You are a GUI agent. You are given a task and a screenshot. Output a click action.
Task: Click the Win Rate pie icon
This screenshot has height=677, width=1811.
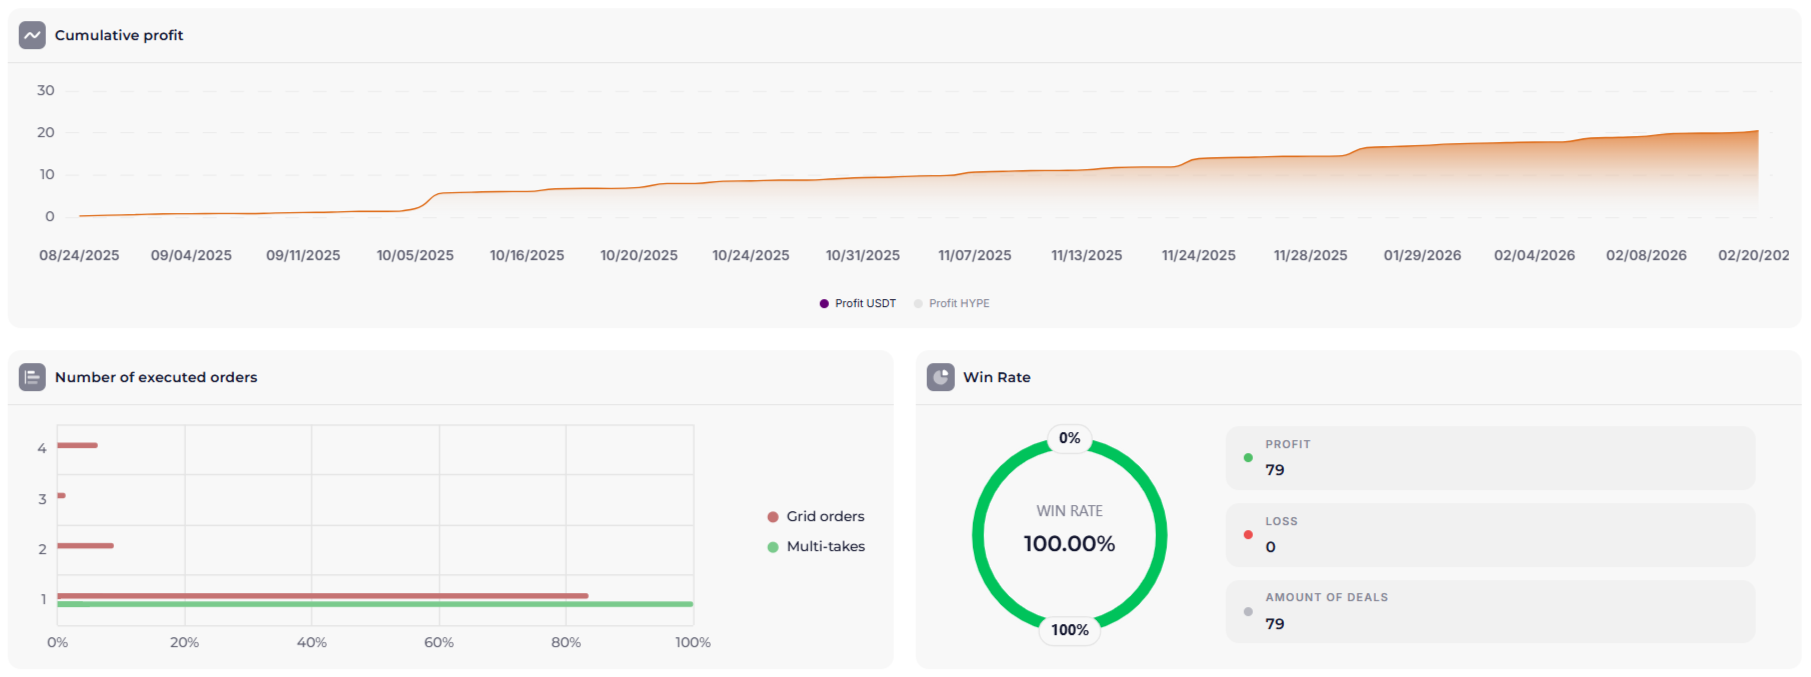[940, 377]
